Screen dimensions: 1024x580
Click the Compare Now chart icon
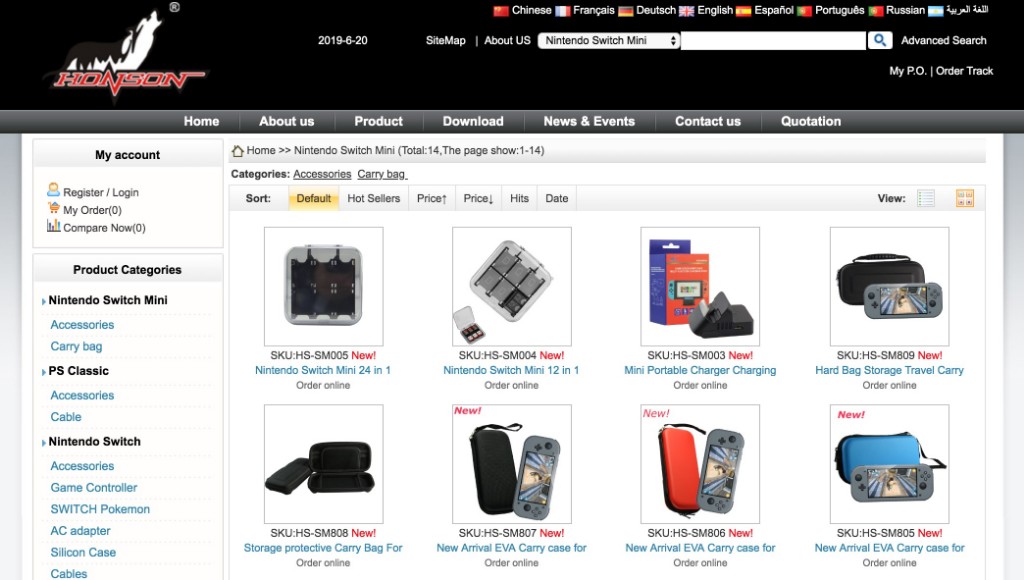click(54, 226)
